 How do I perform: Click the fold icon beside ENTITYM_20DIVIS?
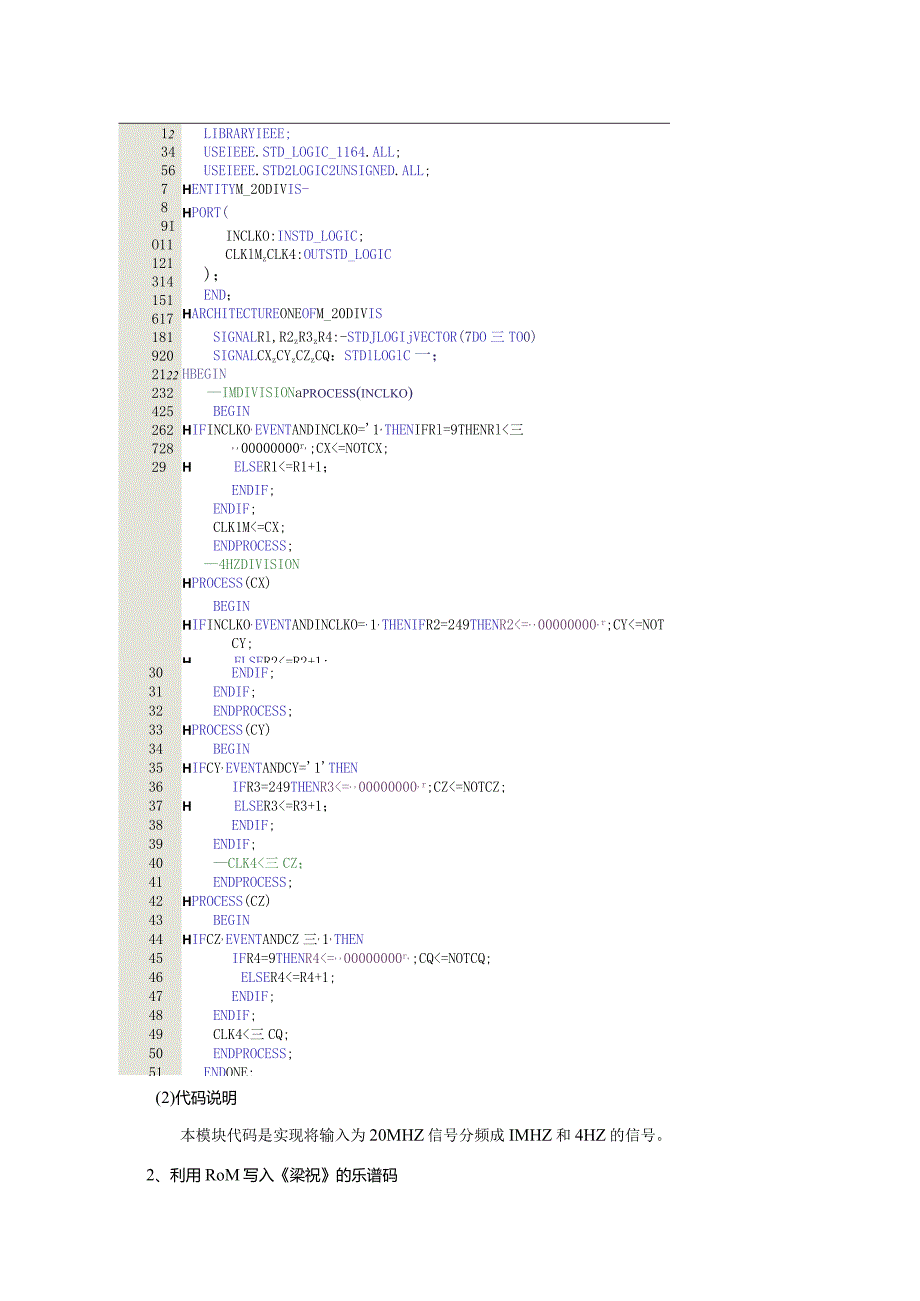point(184,189)
